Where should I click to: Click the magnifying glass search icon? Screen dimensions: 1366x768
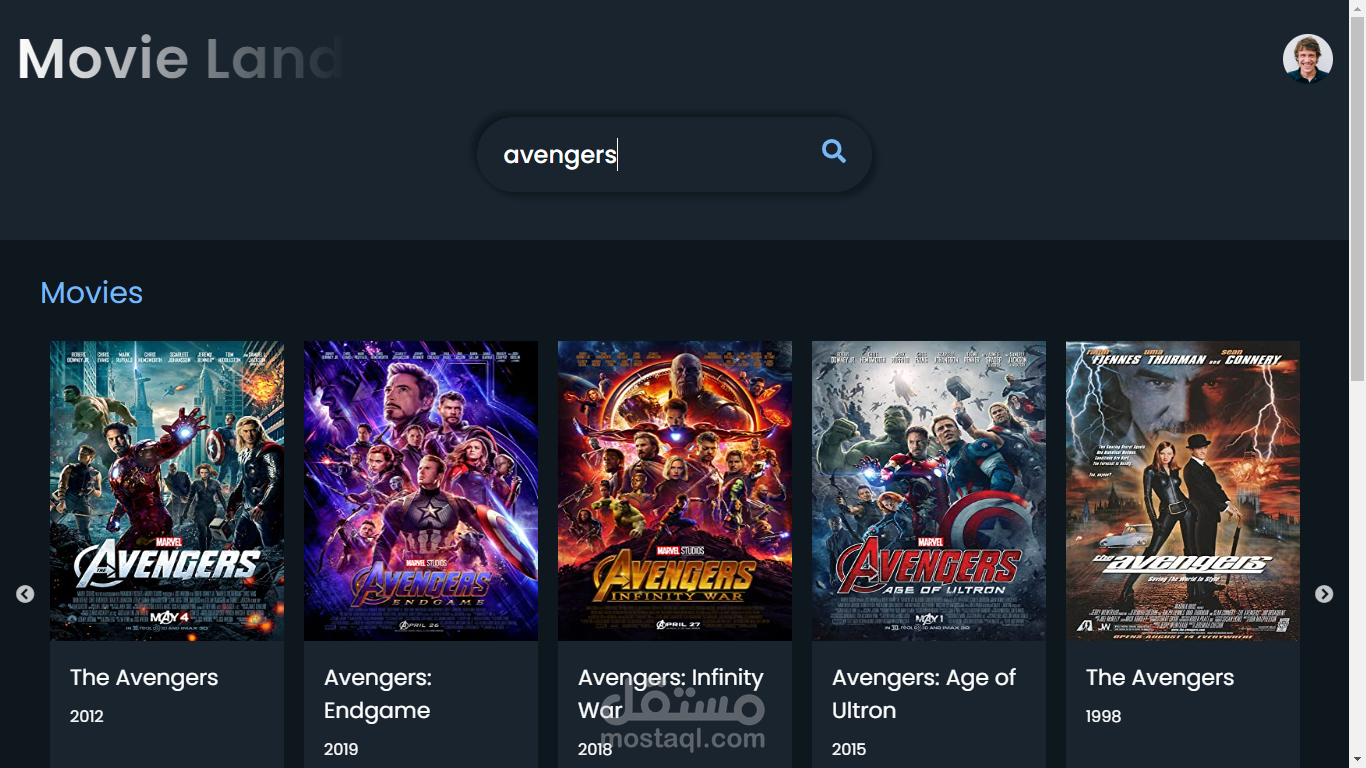coord(834,151)
